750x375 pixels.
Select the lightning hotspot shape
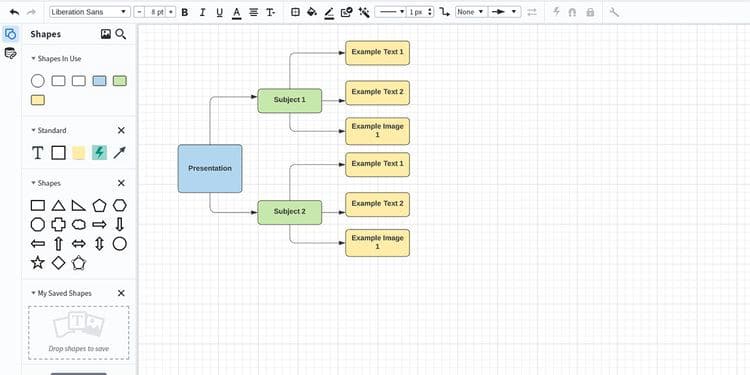[x=99, y=153]
